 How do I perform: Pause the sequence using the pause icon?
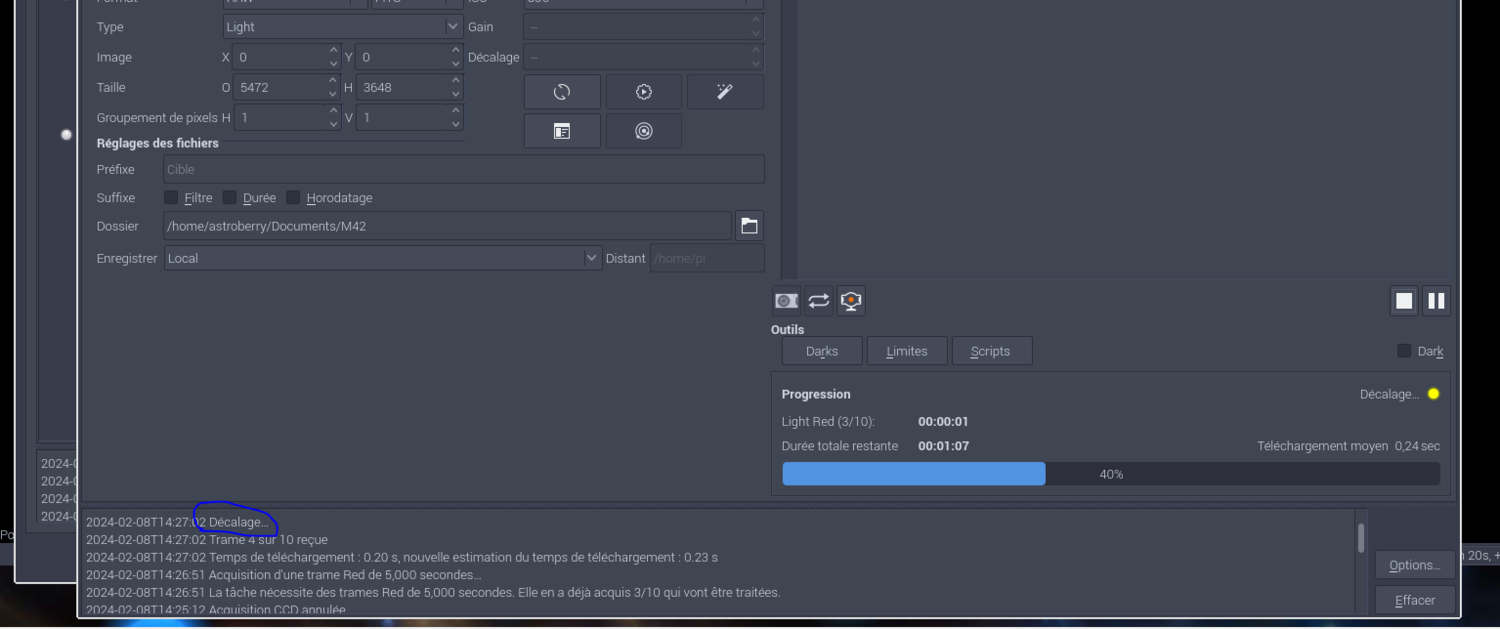point(1436,300)
